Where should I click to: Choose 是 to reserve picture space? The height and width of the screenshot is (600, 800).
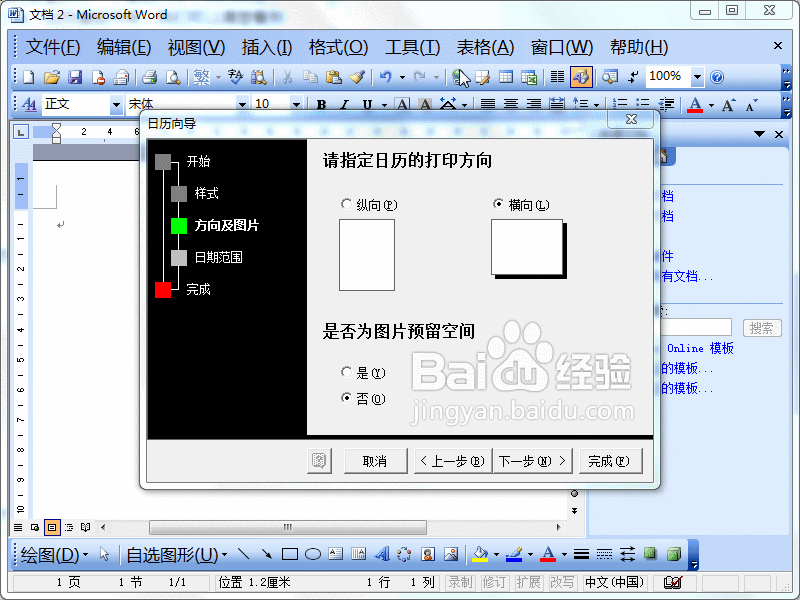346,372
